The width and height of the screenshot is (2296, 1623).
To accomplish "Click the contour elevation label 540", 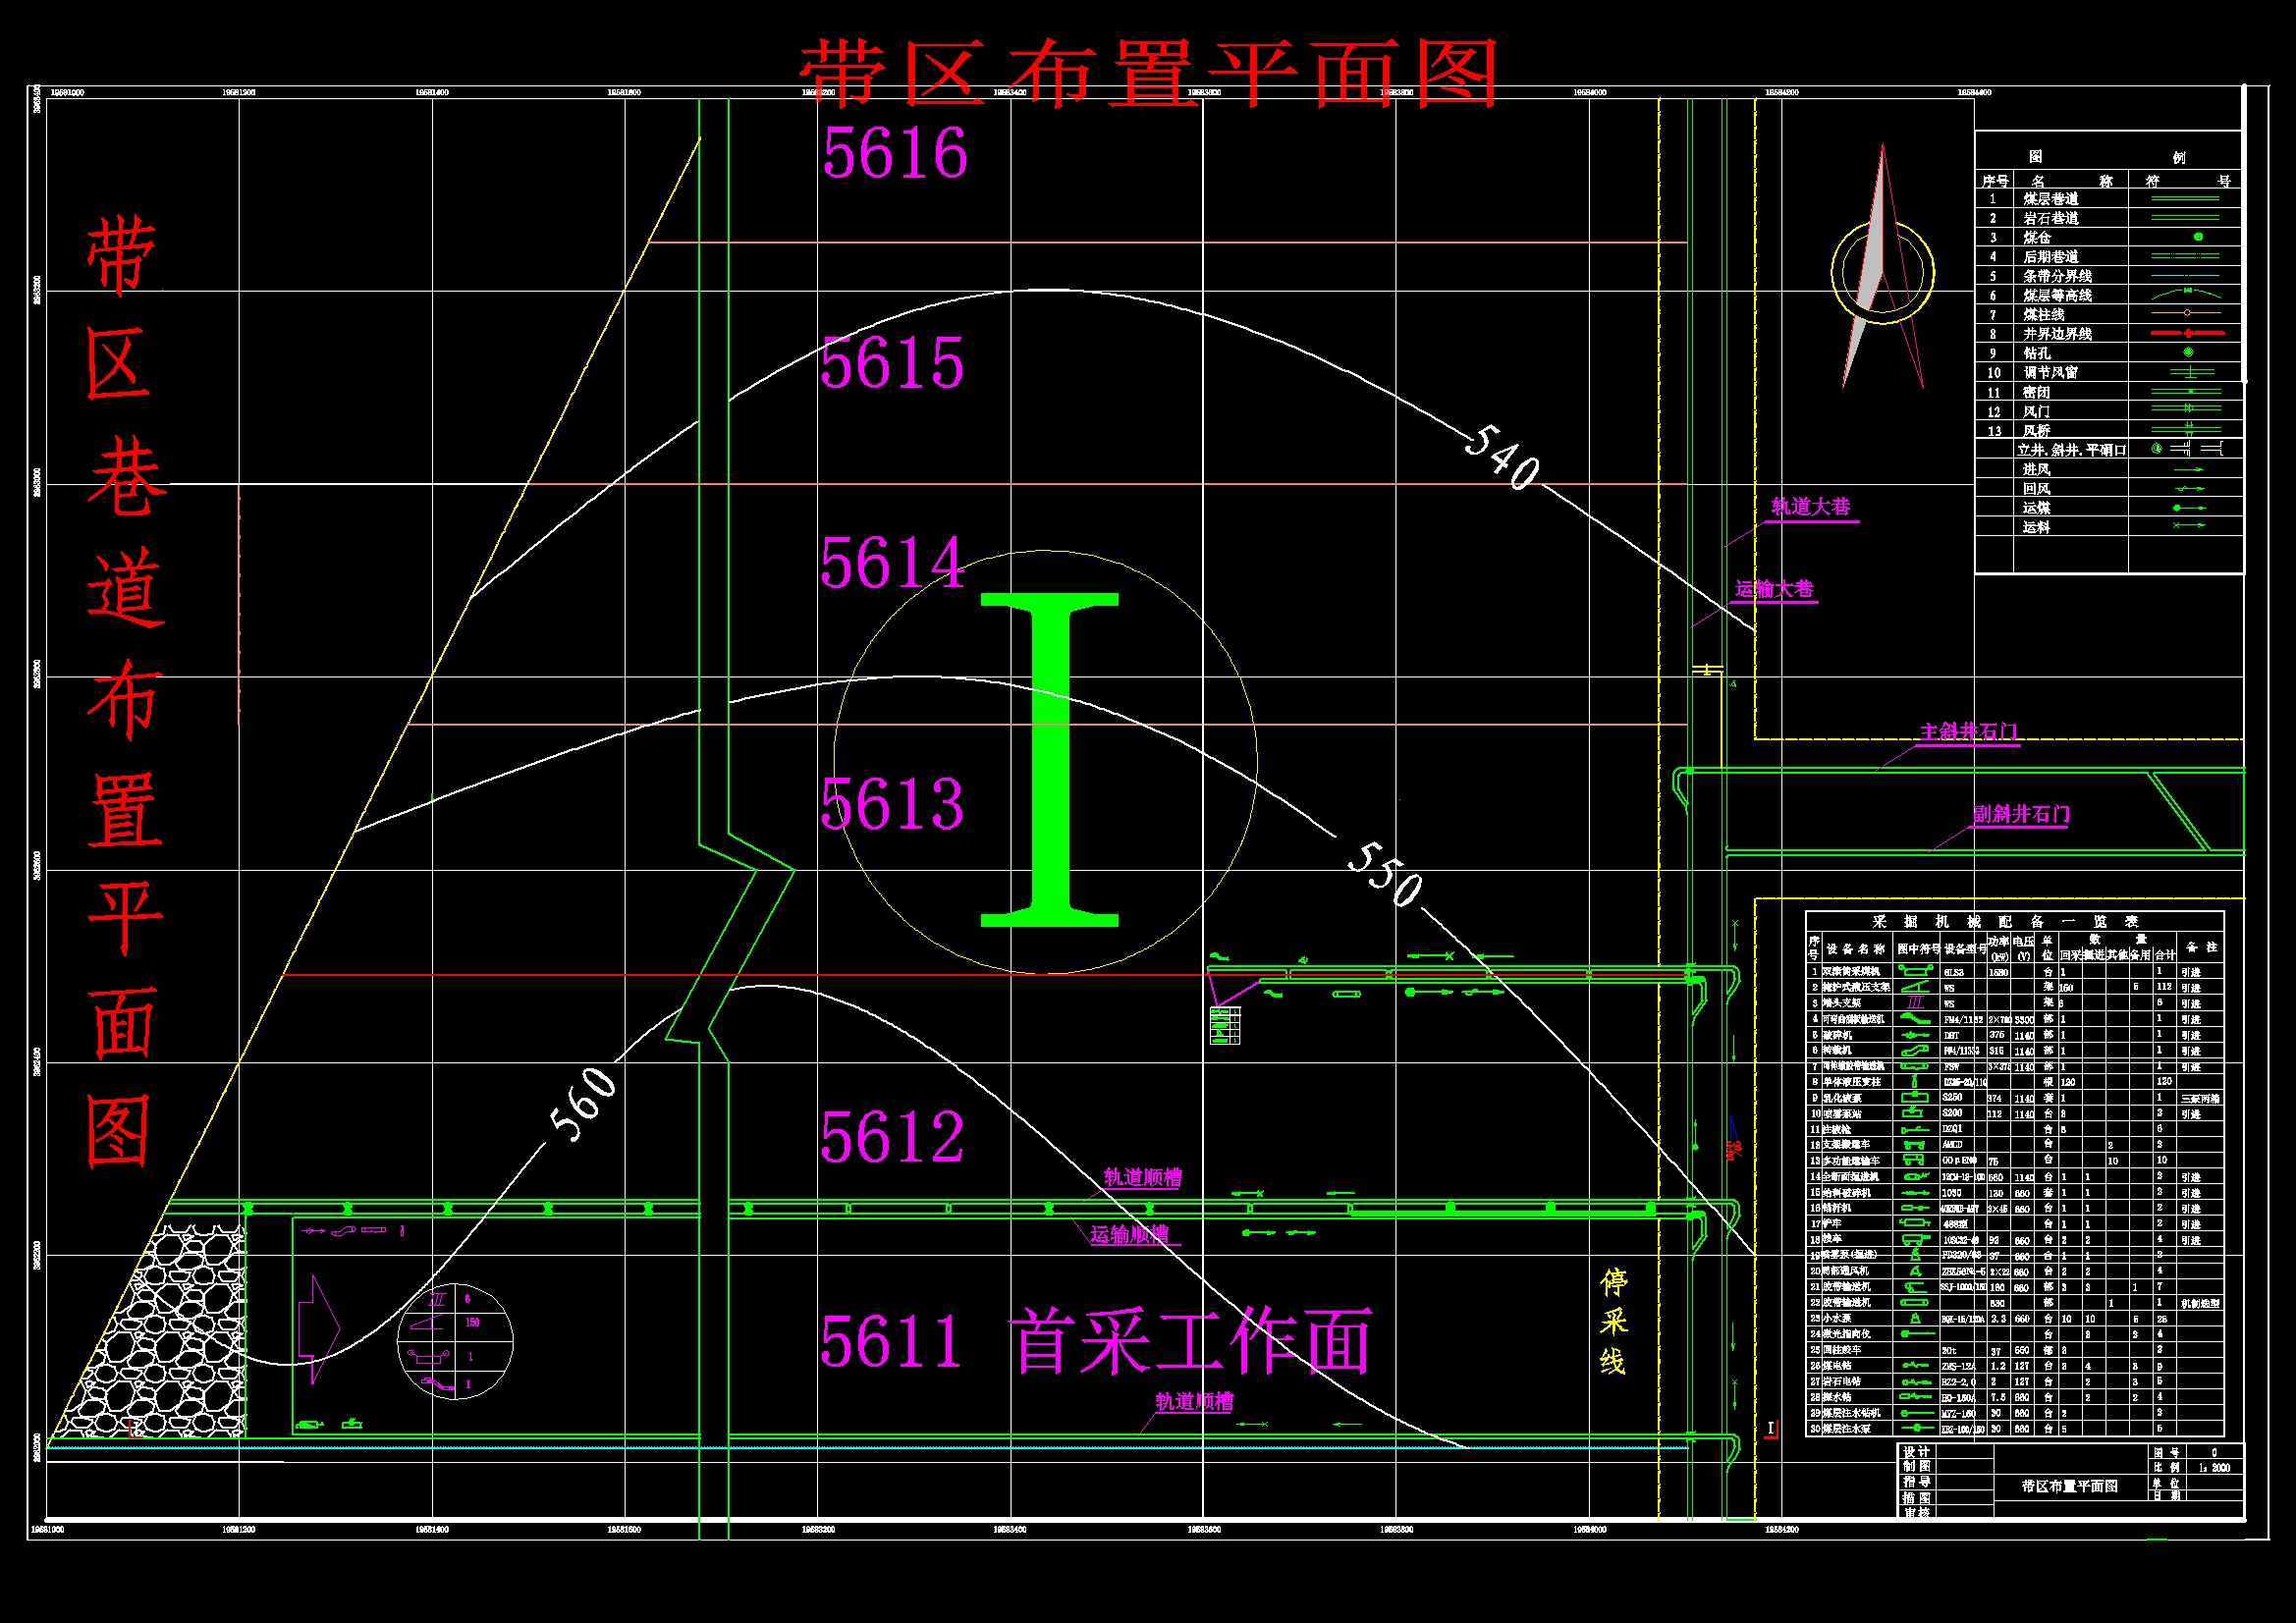I will coord(1502,457).
